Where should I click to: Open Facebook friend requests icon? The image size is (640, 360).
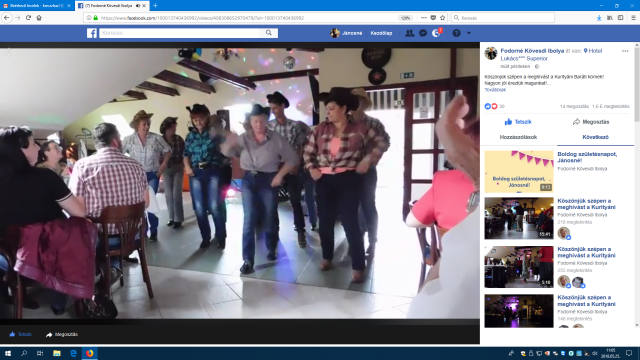409,33
